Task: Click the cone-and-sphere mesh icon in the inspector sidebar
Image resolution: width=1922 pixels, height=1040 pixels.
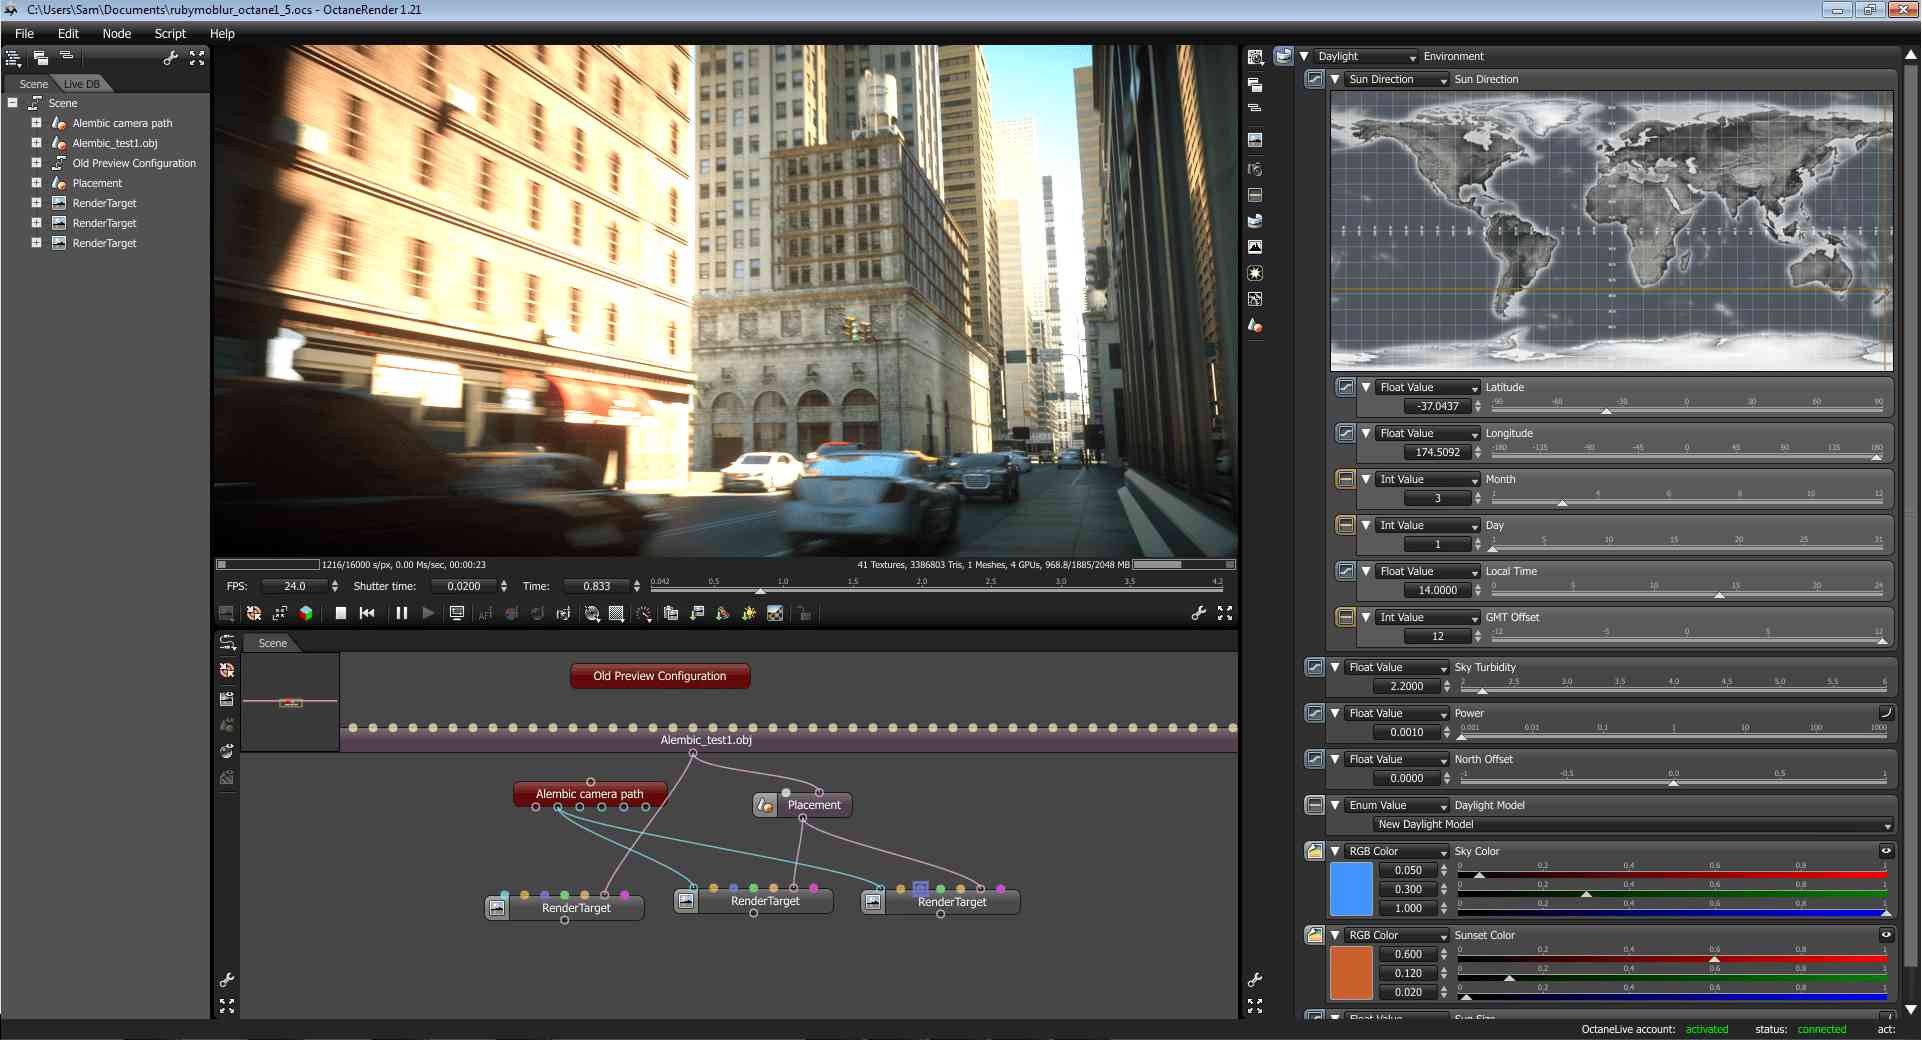Action: tap(1255, 325)
